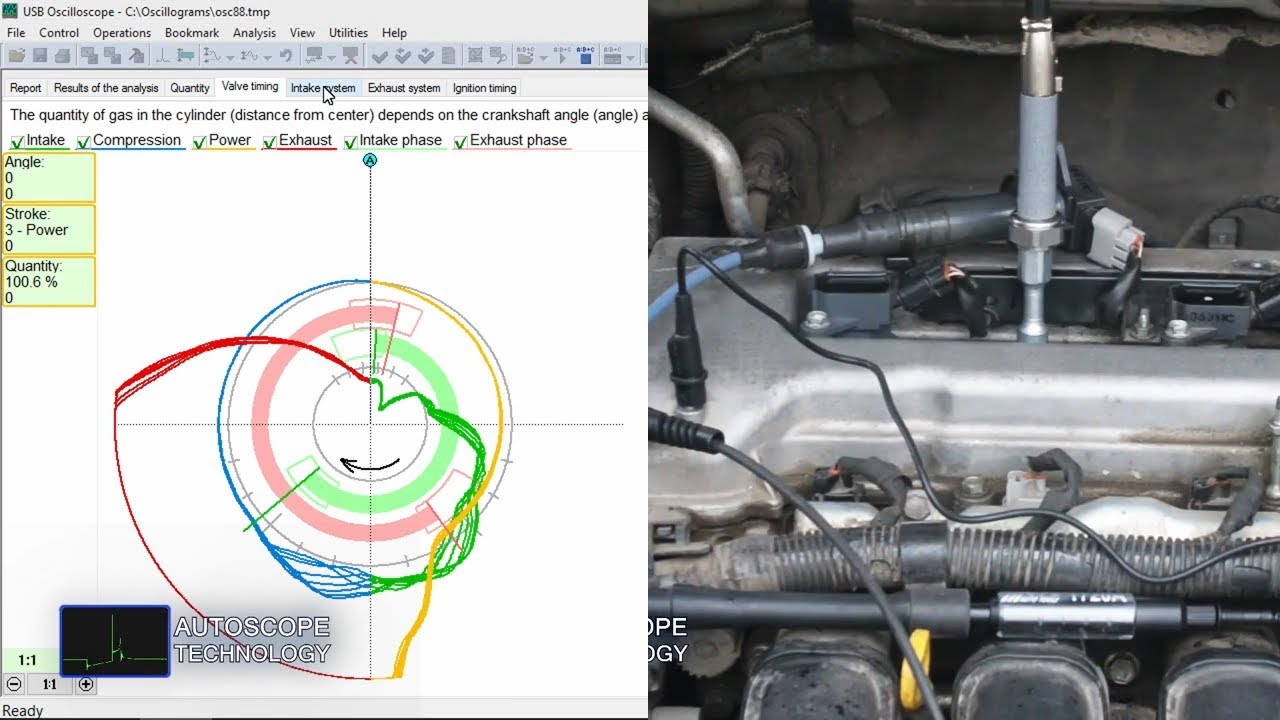Click the add bookmark flag icon
1280x720 pixels.
click(314, 55)
